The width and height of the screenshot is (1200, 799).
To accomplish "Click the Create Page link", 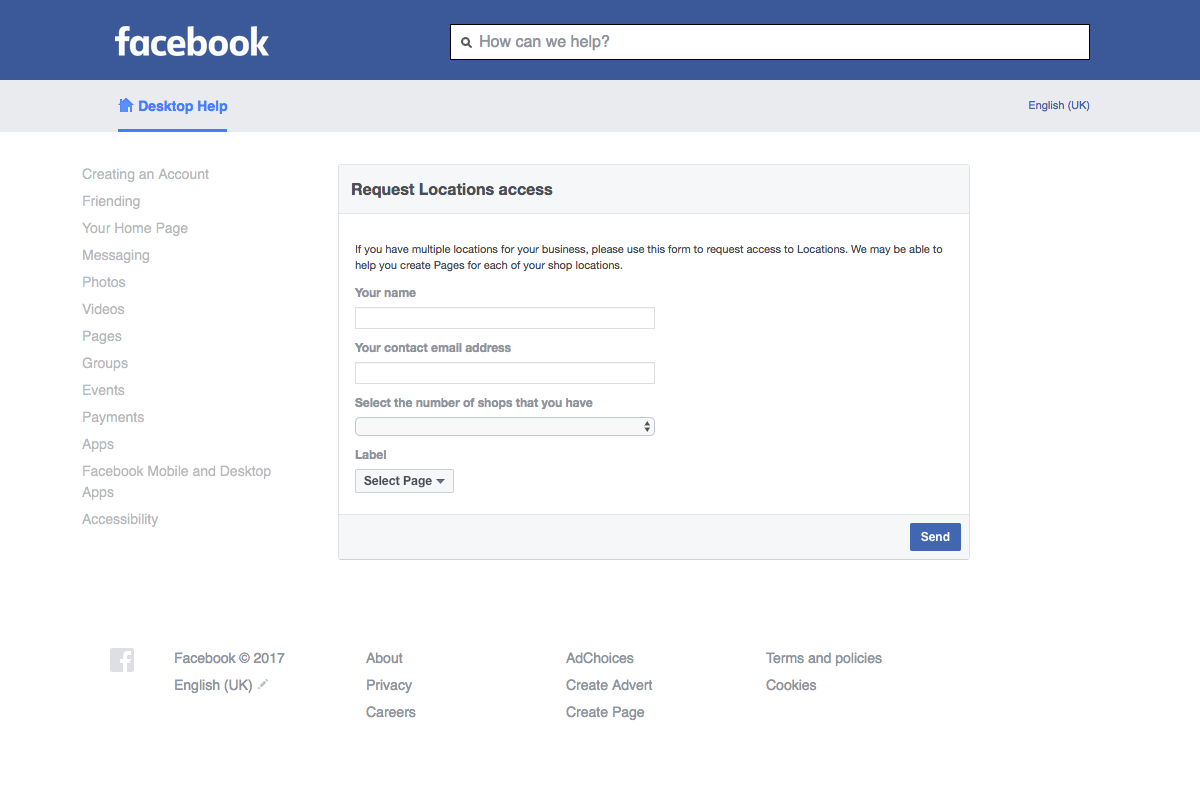I will click(605, 712).
